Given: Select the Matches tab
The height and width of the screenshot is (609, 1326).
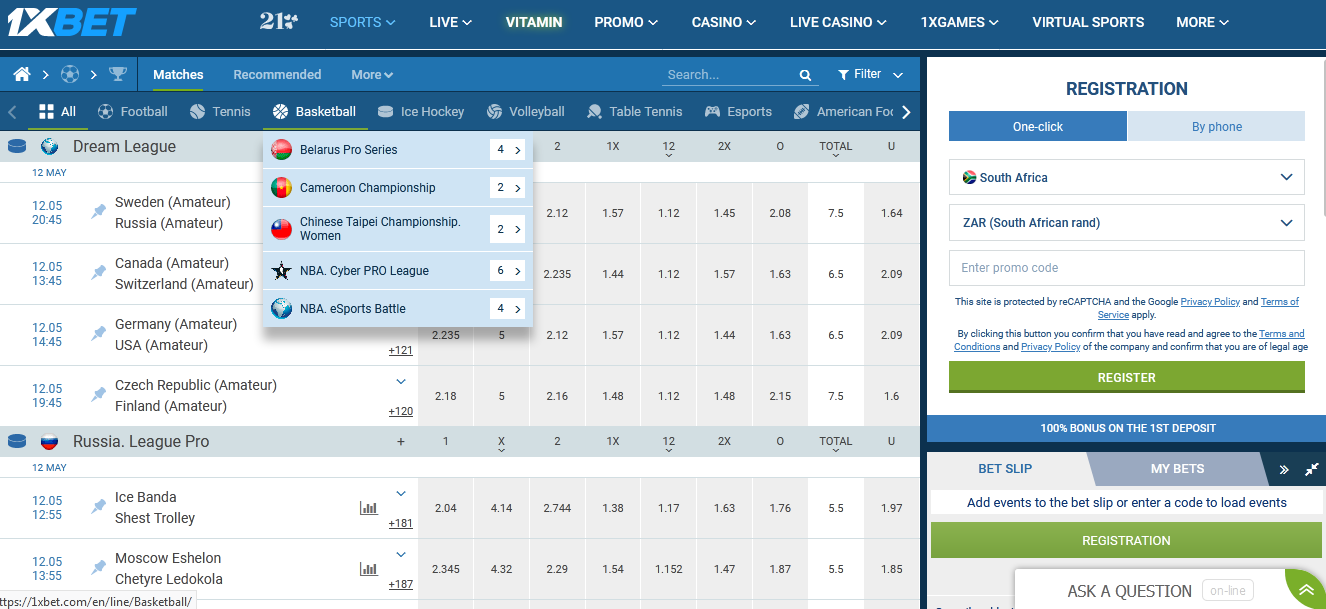Looking at the screenshot, I should coord(178,74).
